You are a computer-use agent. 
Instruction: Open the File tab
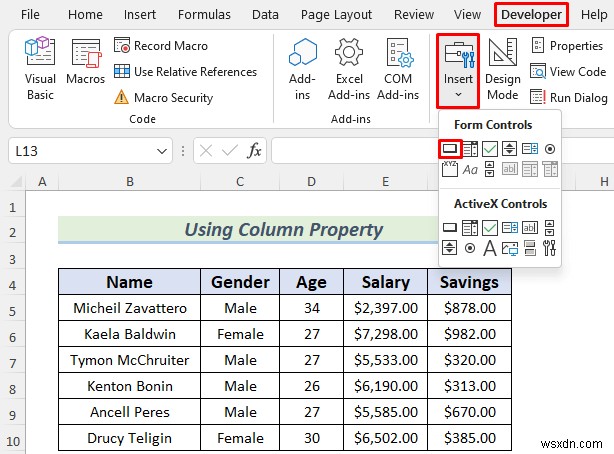click(30, 14)
